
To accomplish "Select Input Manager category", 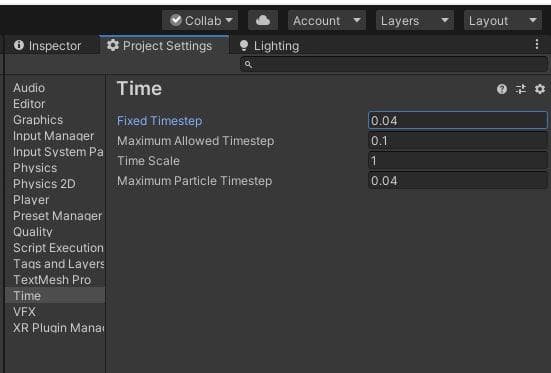I will click(55, 136).
